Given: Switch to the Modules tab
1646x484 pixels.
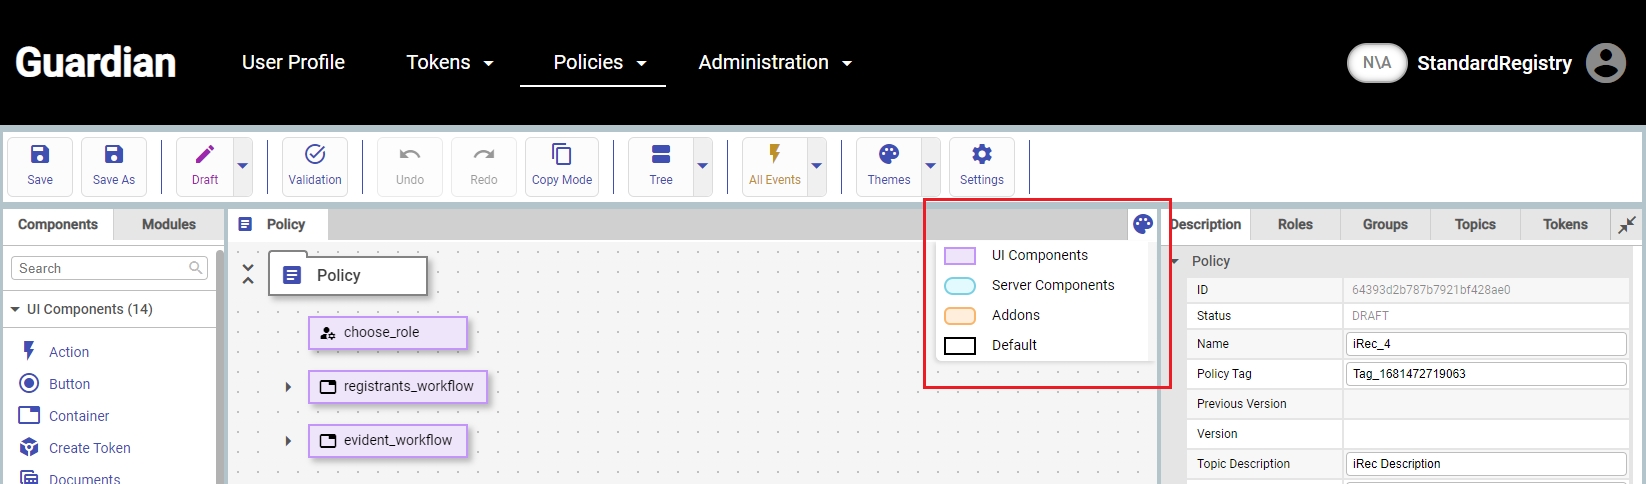Looking at the screenshot, I should 169,224.
